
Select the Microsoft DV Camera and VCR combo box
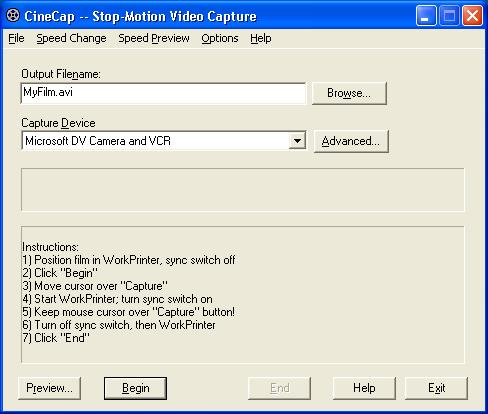tap(164, 141)
